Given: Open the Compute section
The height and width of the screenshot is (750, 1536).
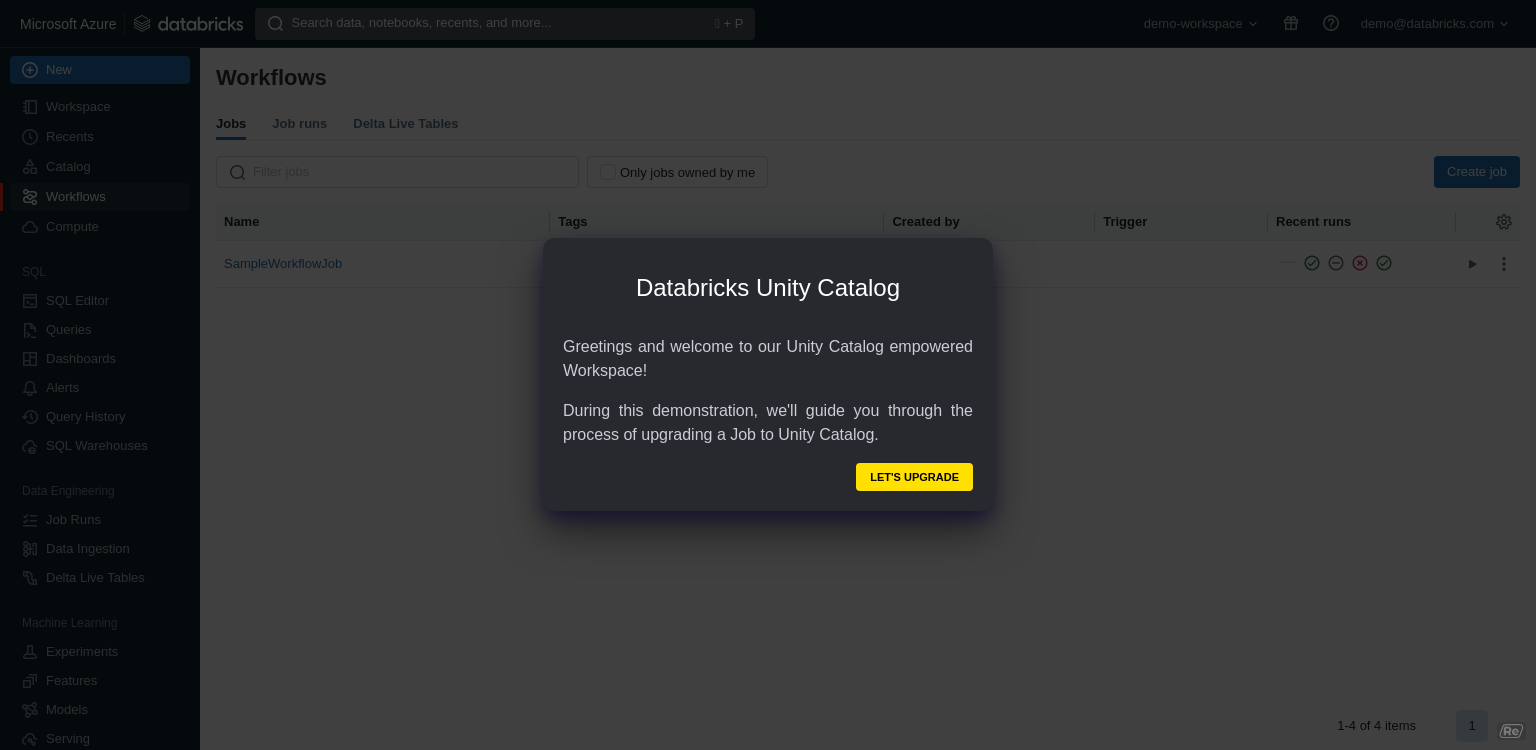Looking at the screenshot, I should coord(71,226).
